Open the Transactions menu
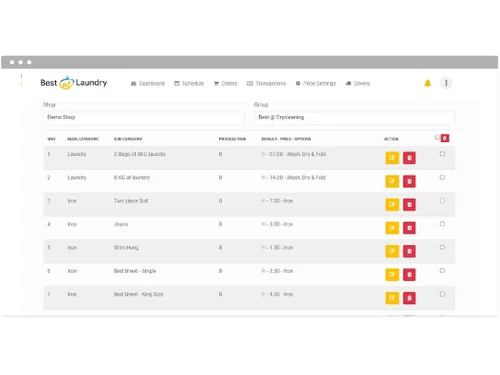 266,83
